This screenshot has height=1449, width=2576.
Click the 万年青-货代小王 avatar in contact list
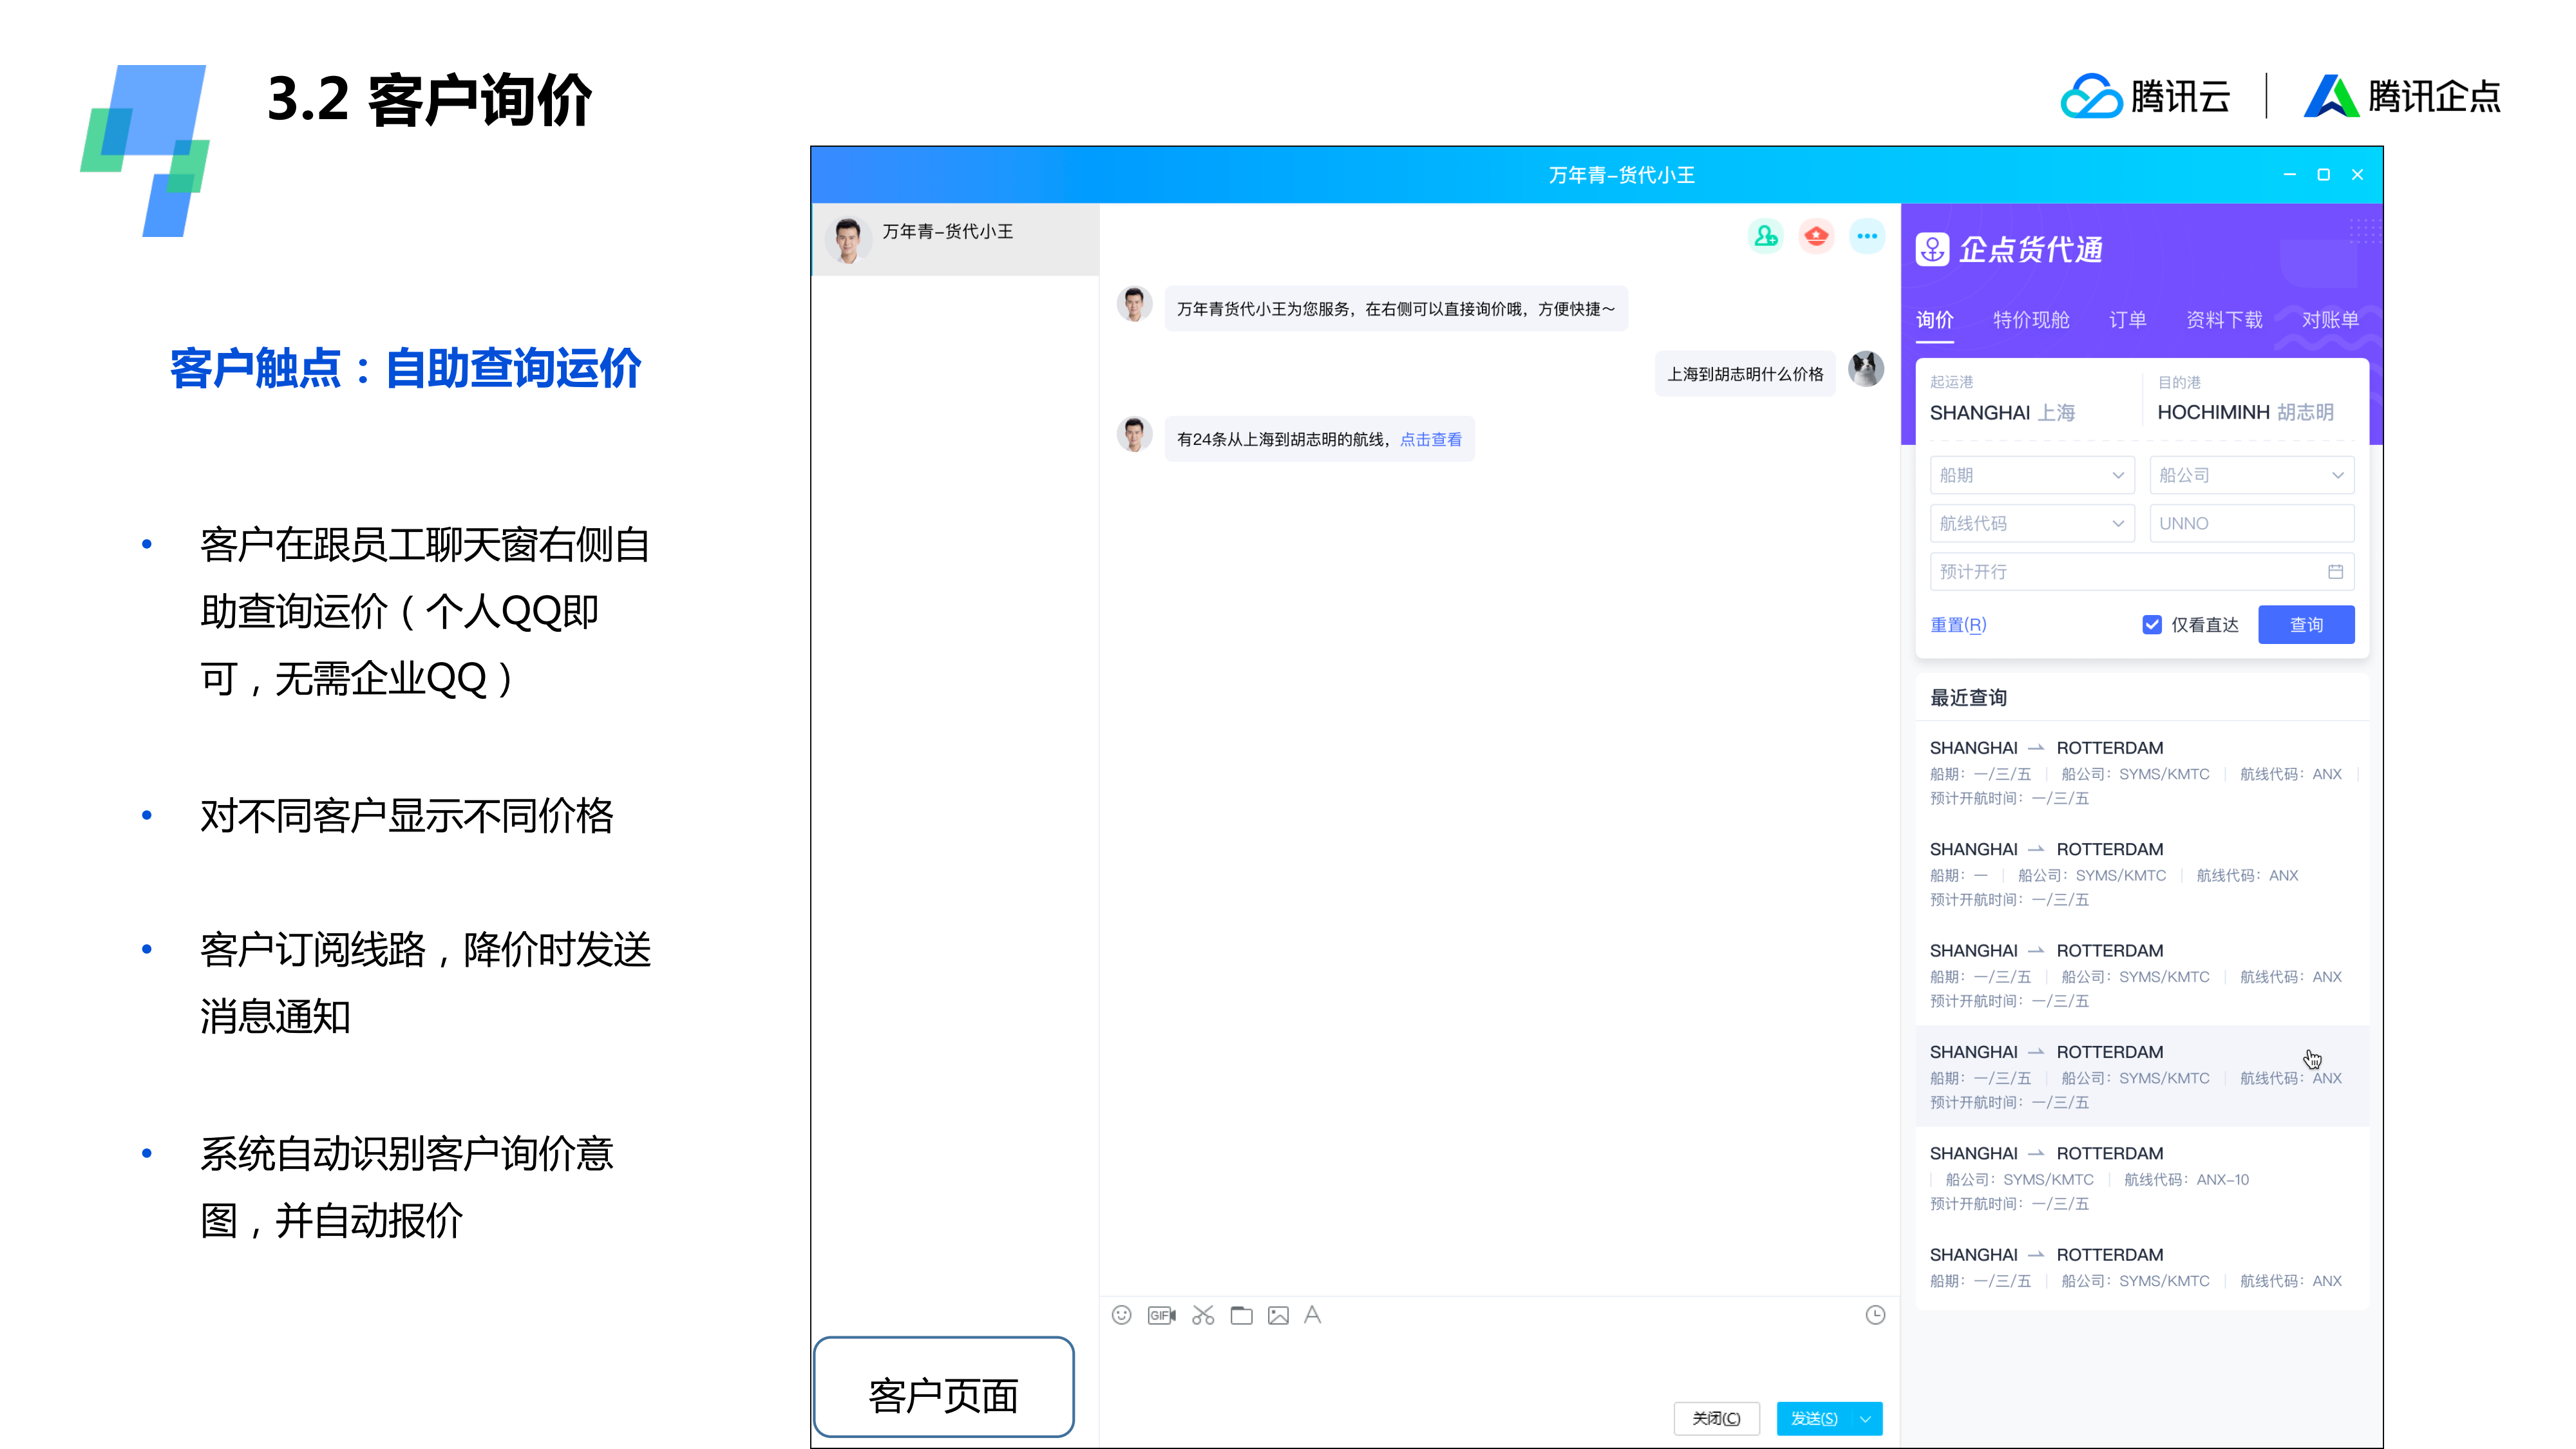pos(847,240)
